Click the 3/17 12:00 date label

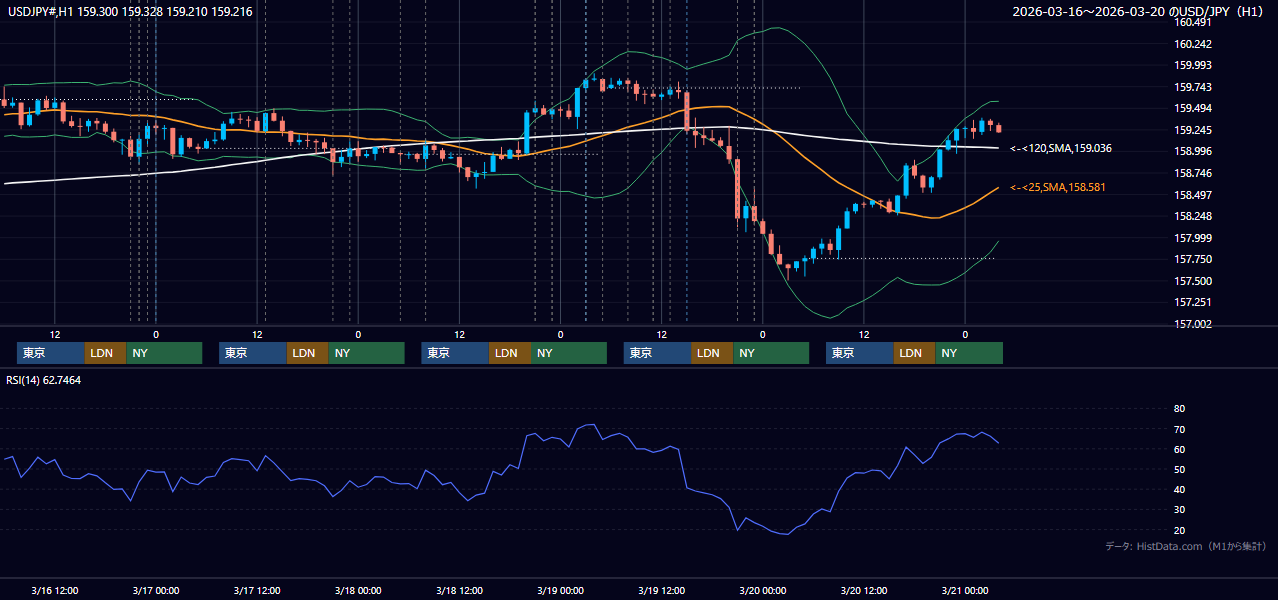(x=256, y=590)
